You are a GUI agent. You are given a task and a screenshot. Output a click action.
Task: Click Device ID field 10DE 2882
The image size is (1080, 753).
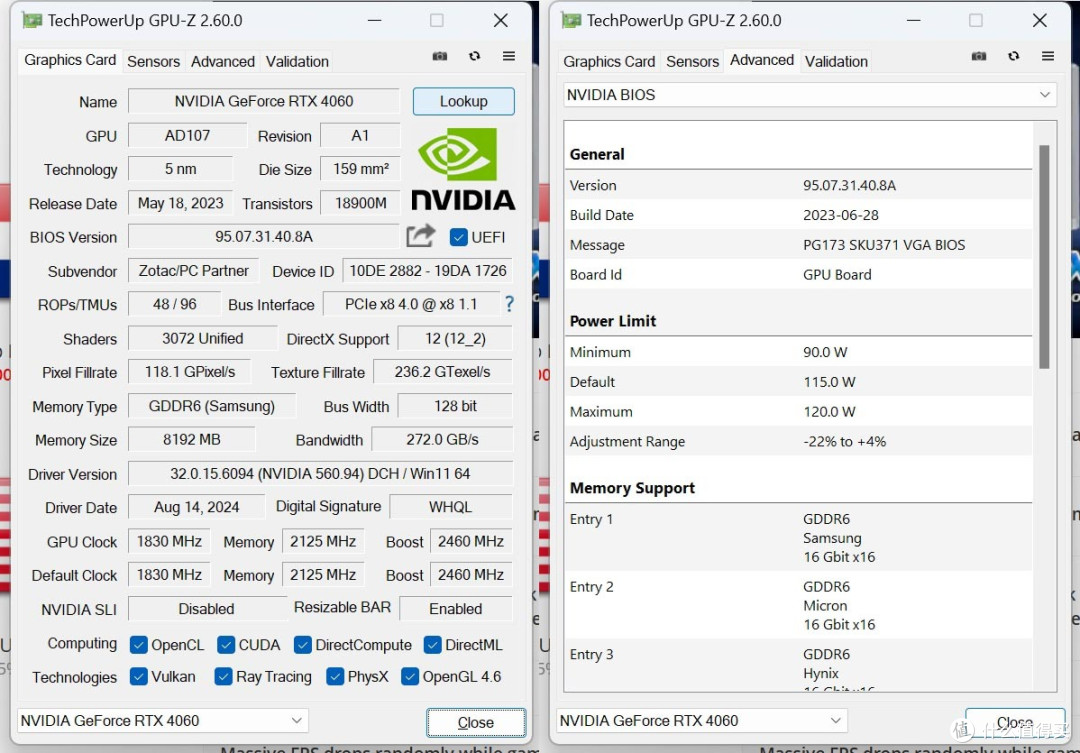(x=428, y=271)
